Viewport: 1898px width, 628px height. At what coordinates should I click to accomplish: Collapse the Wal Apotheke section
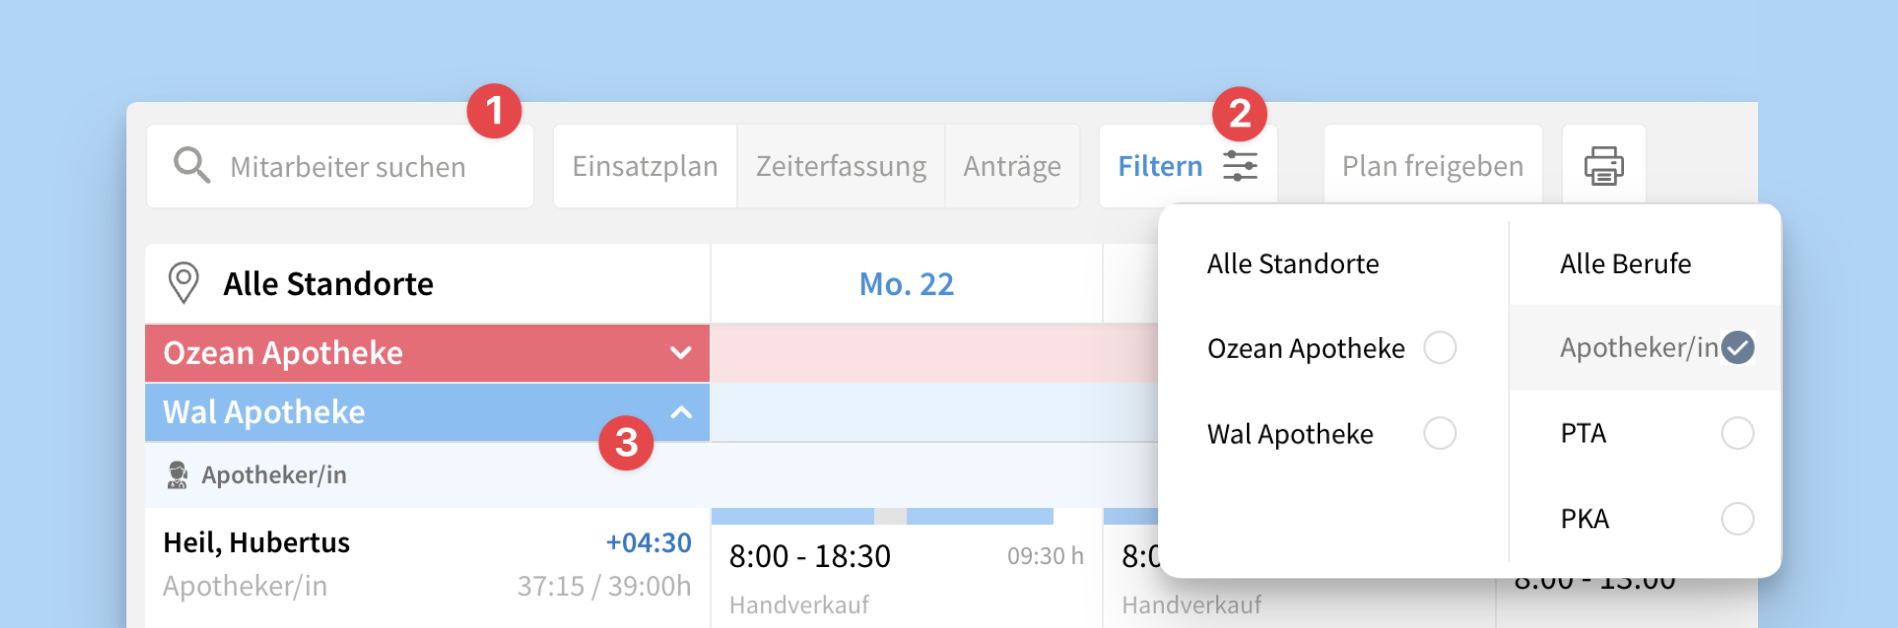[681, 412]
